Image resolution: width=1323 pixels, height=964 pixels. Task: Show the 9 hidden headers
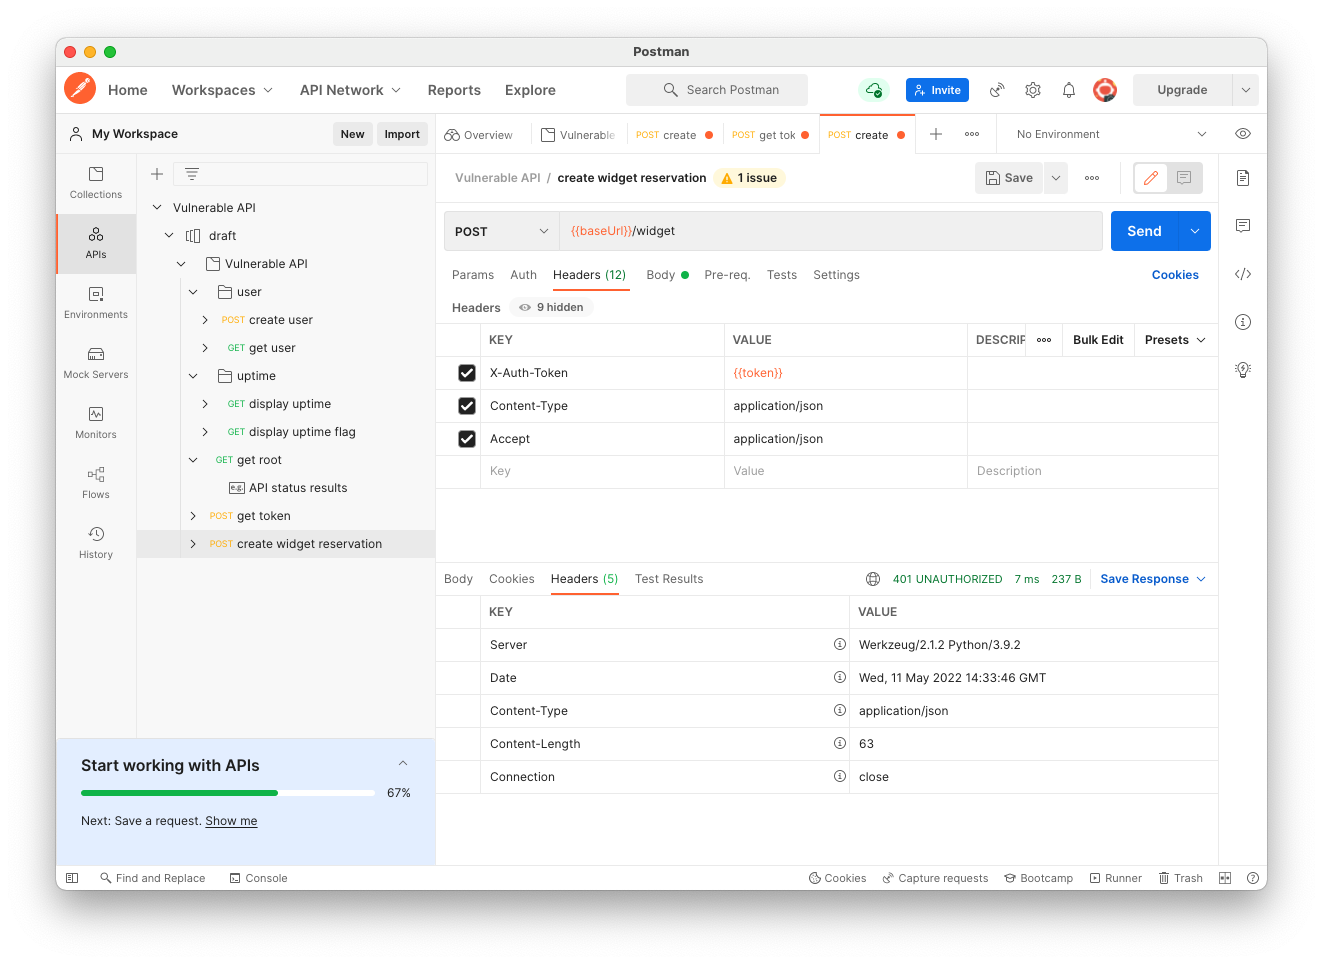point(551,308)
